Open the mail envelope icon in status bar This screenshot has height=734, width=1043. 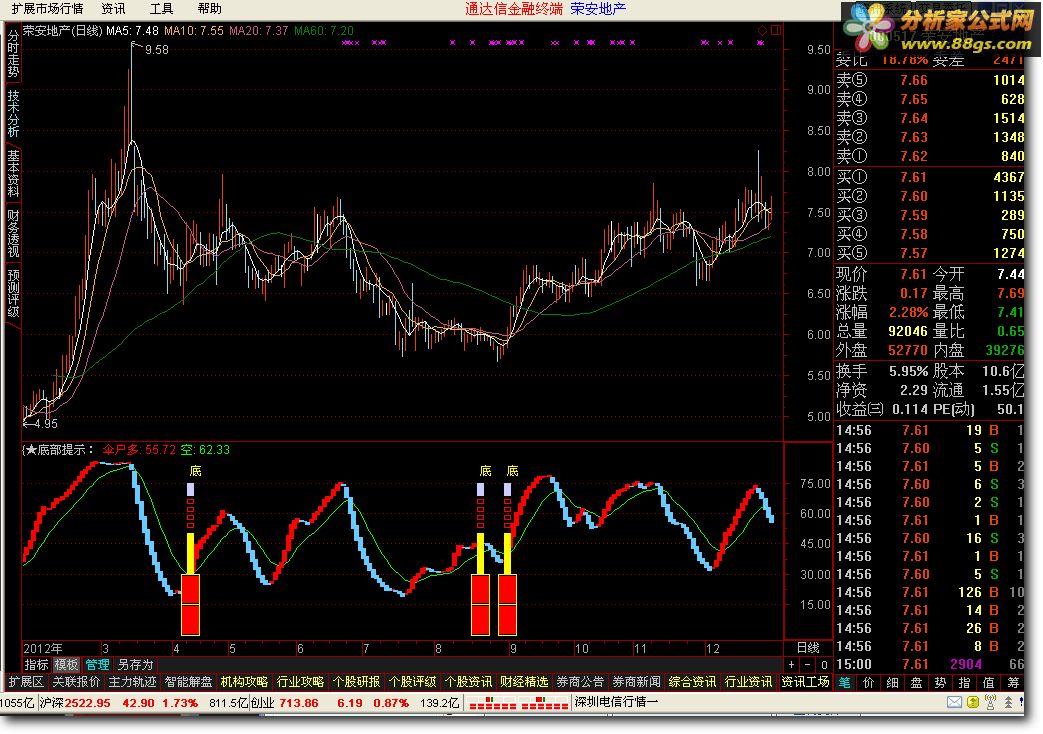tap(954, 702)
